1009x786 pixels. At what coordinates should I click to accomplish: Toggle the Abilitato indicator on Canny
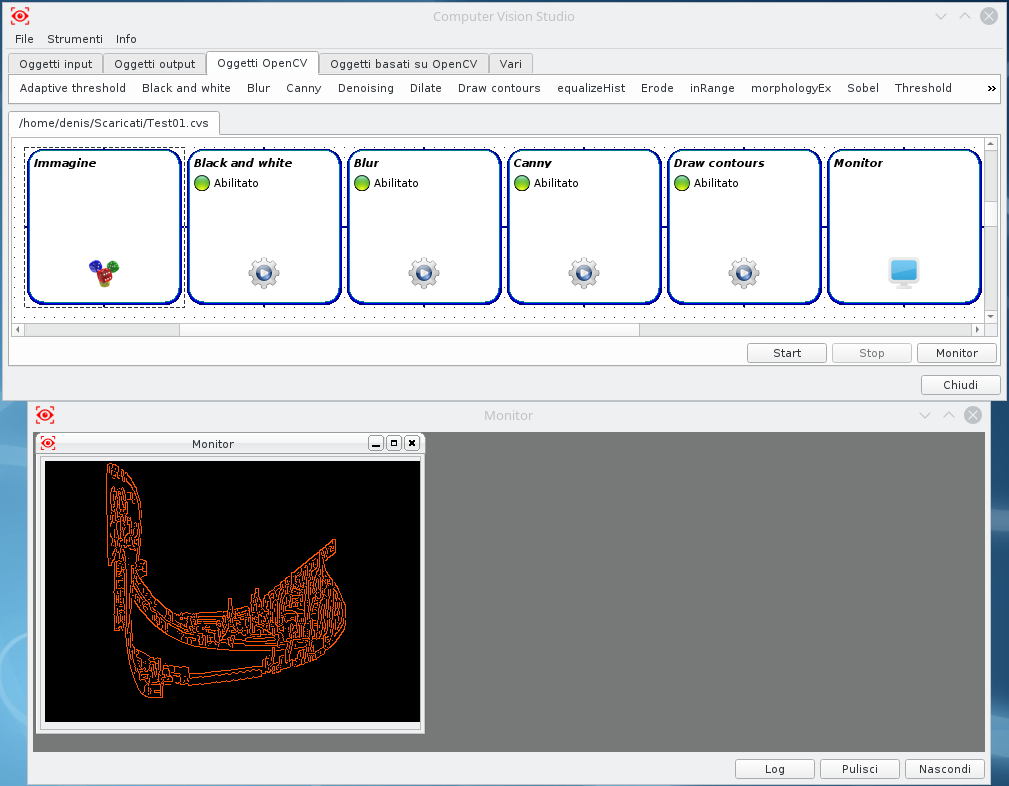[522, 183]
